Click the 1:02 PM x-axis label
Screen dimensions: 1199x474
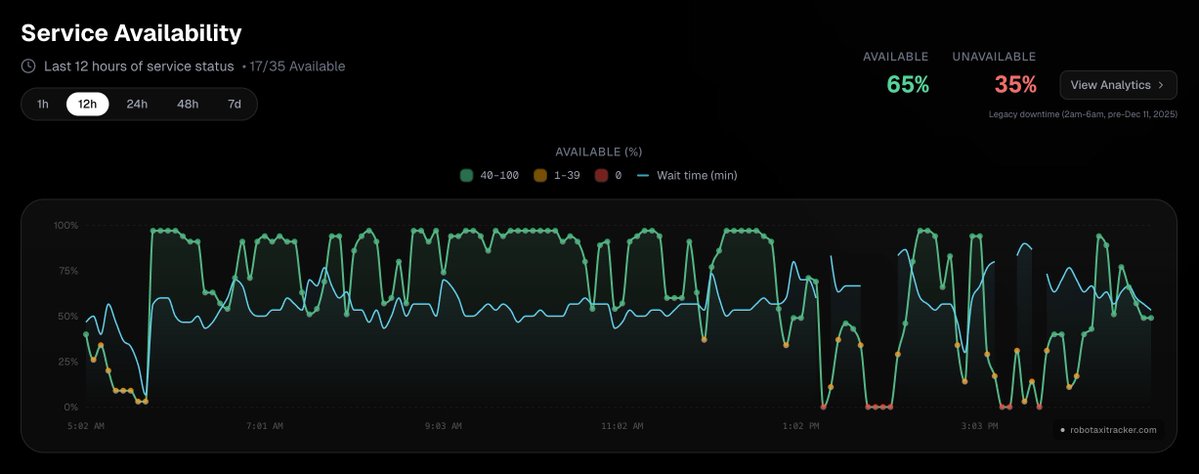tap(801, 426)
